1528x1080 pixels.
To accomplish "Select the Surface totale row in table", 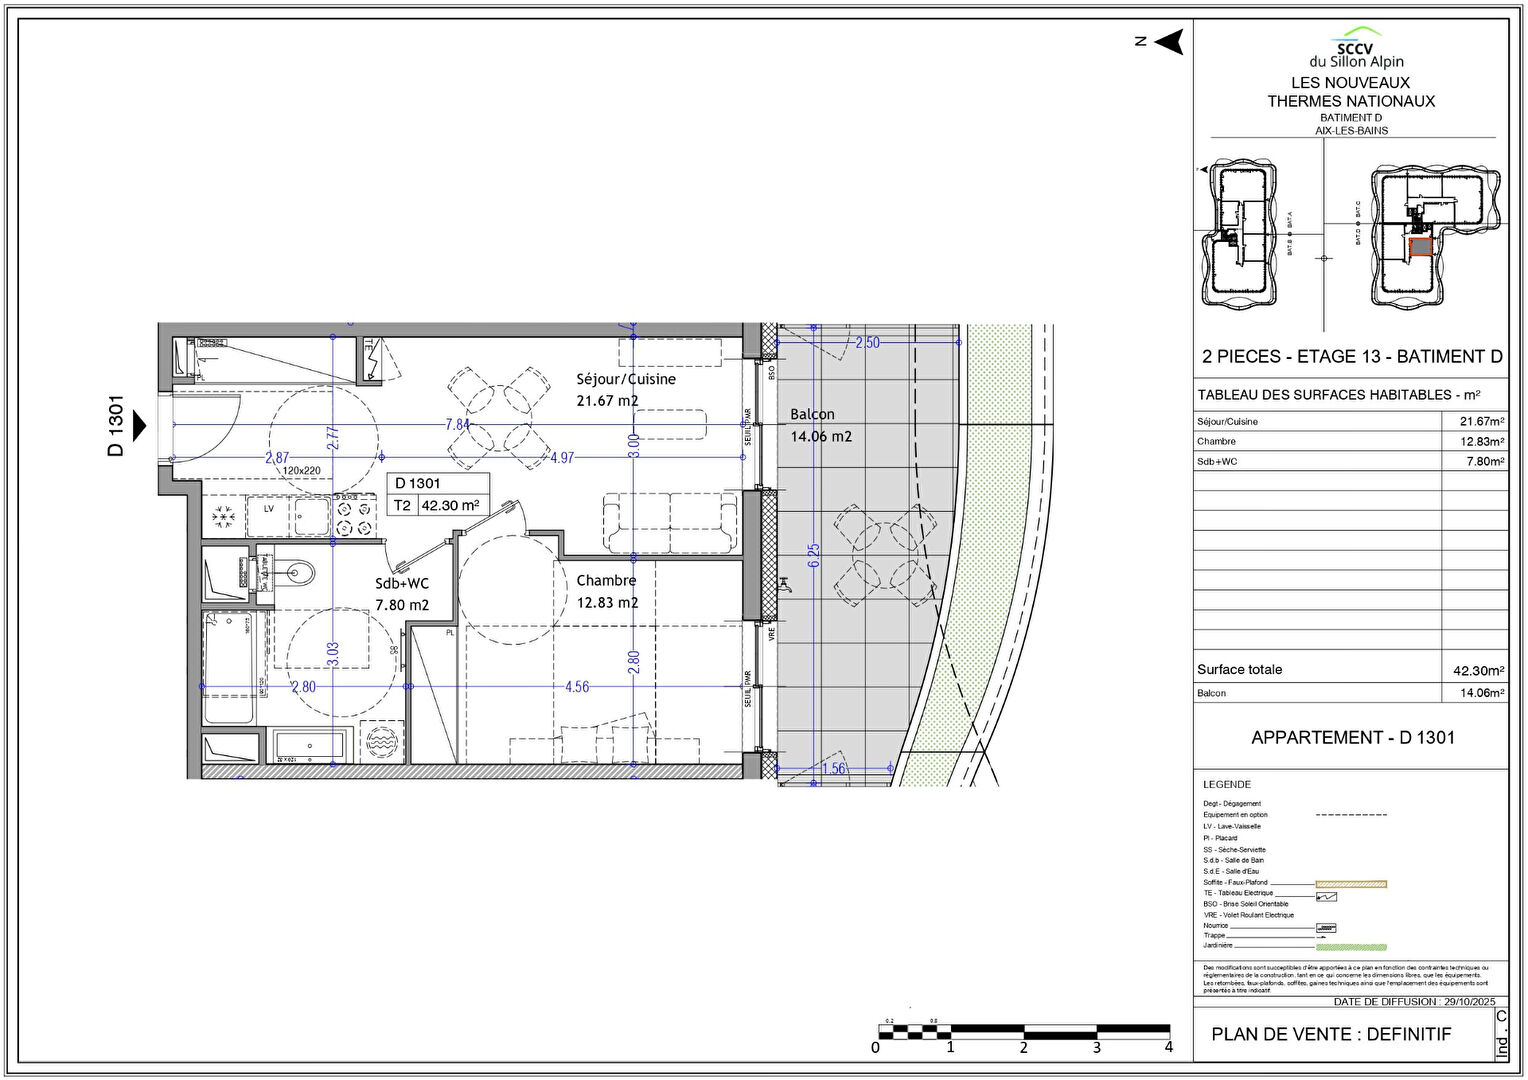I will coord(1350,670).
